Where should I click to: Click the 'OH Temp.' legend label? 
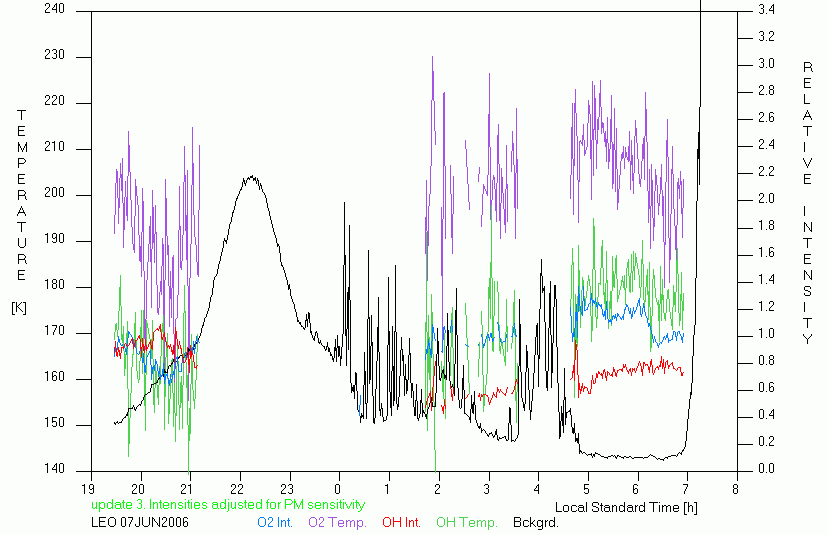point(466,522)
